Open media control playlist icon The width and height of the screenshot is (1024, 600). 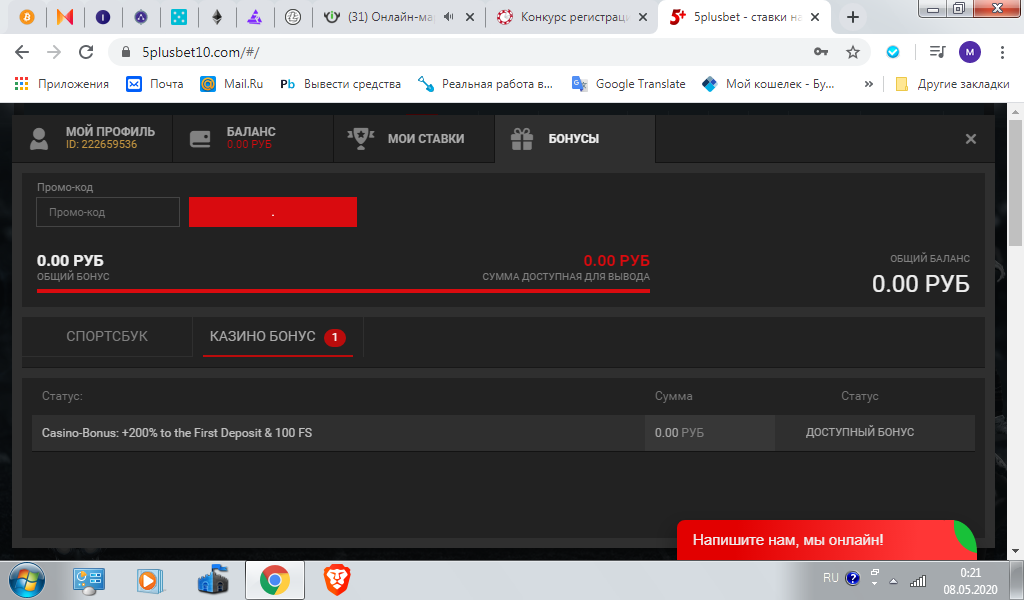937,52
